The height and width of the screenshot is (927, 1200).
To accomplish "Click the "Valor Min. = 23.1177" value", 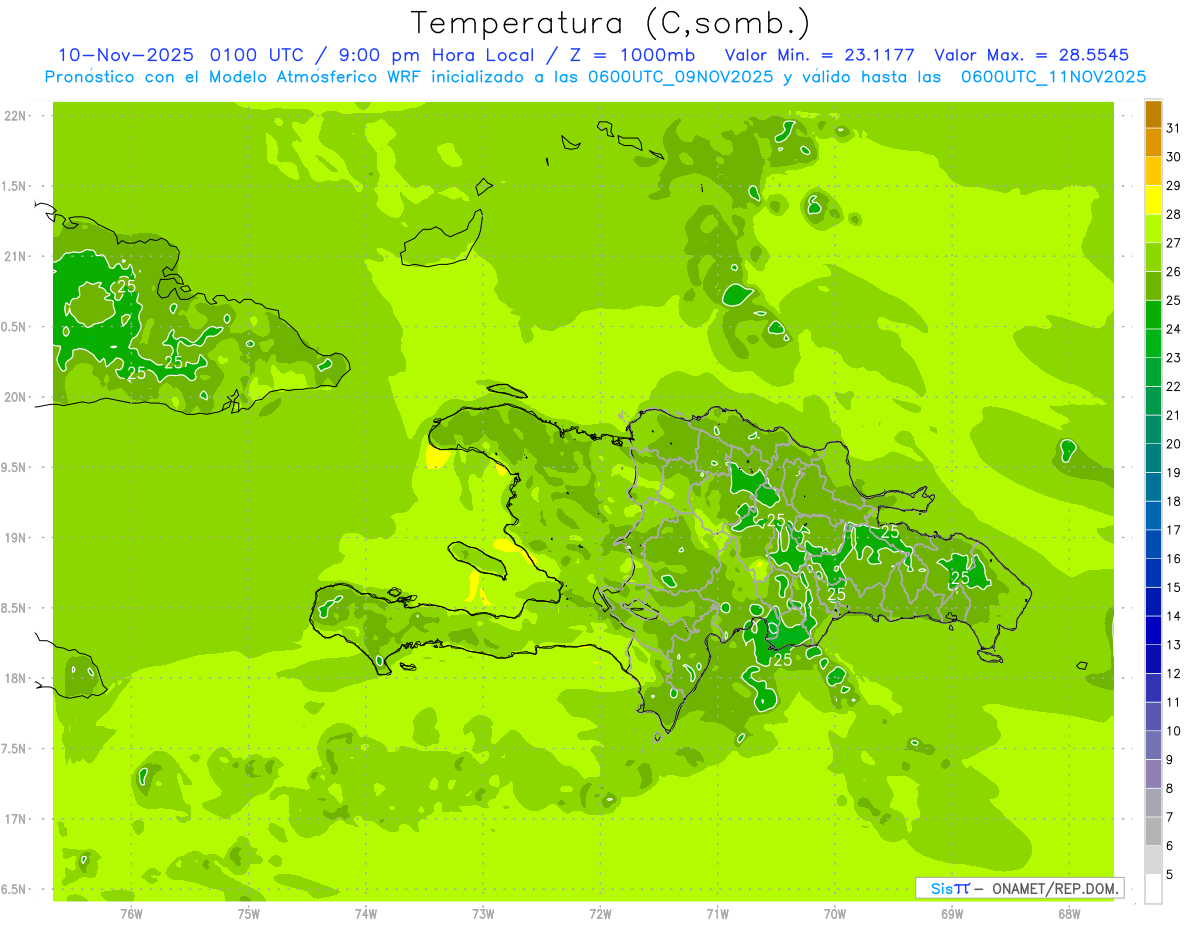I will point(819,55).
